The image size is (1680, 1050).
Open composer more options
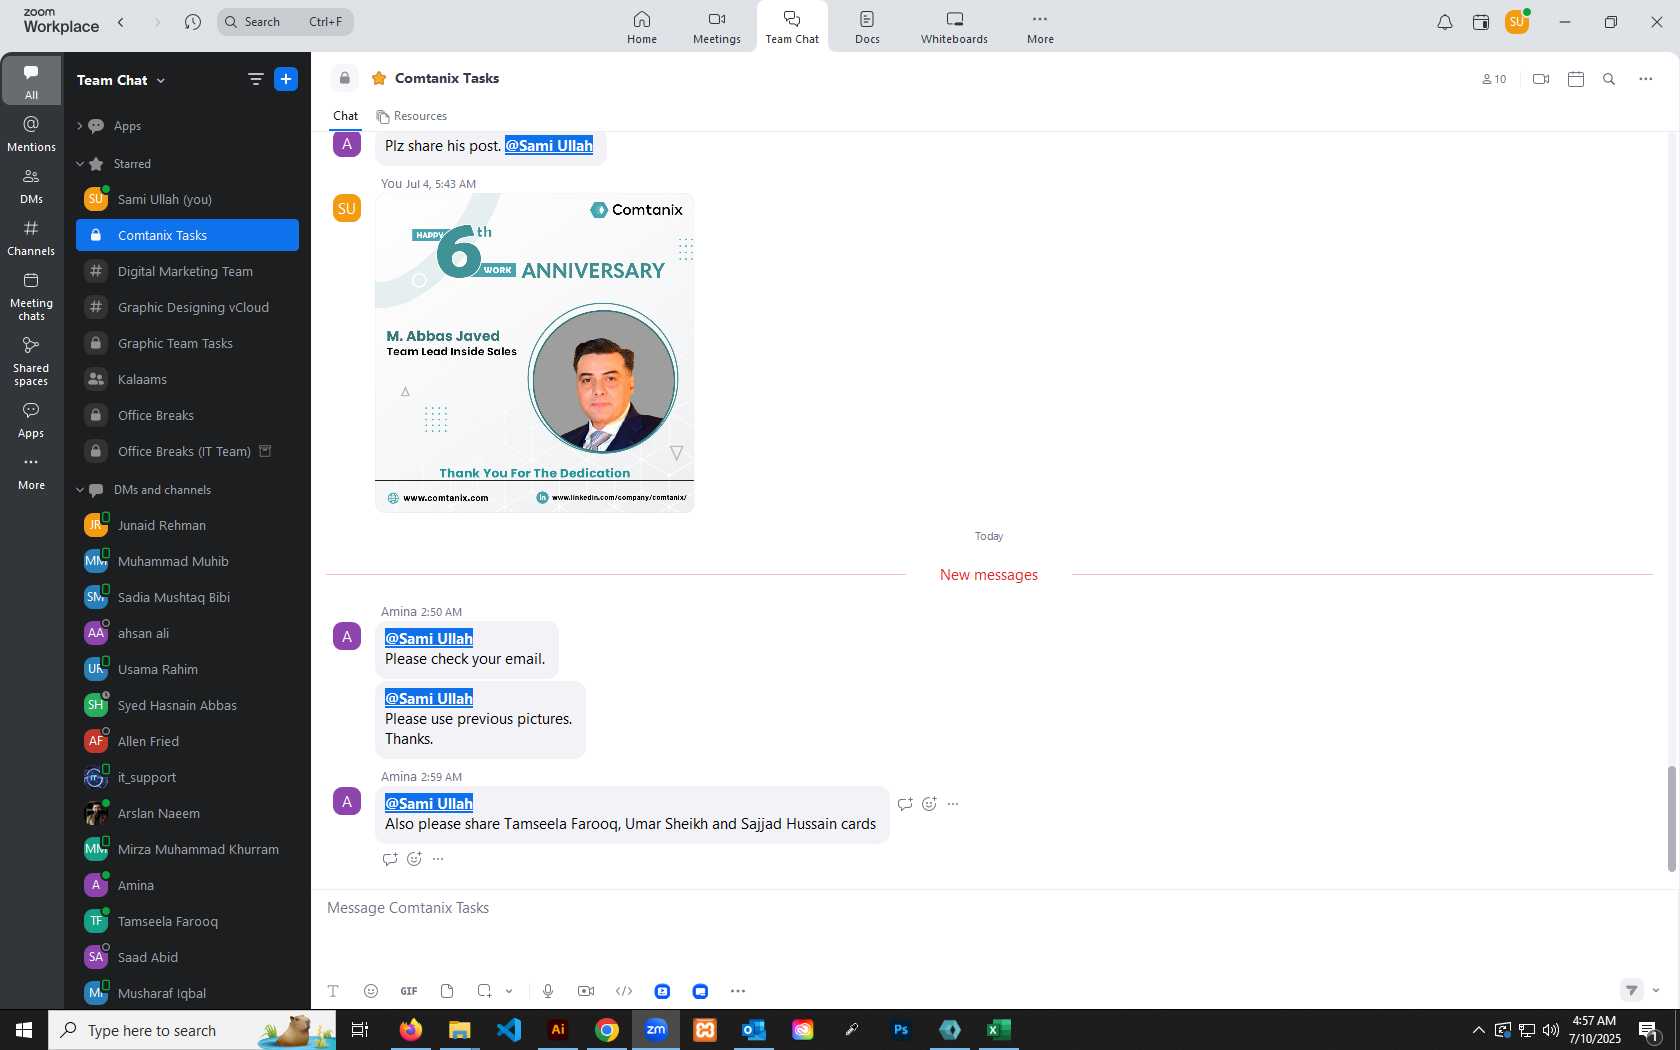[x=738, y=991]
